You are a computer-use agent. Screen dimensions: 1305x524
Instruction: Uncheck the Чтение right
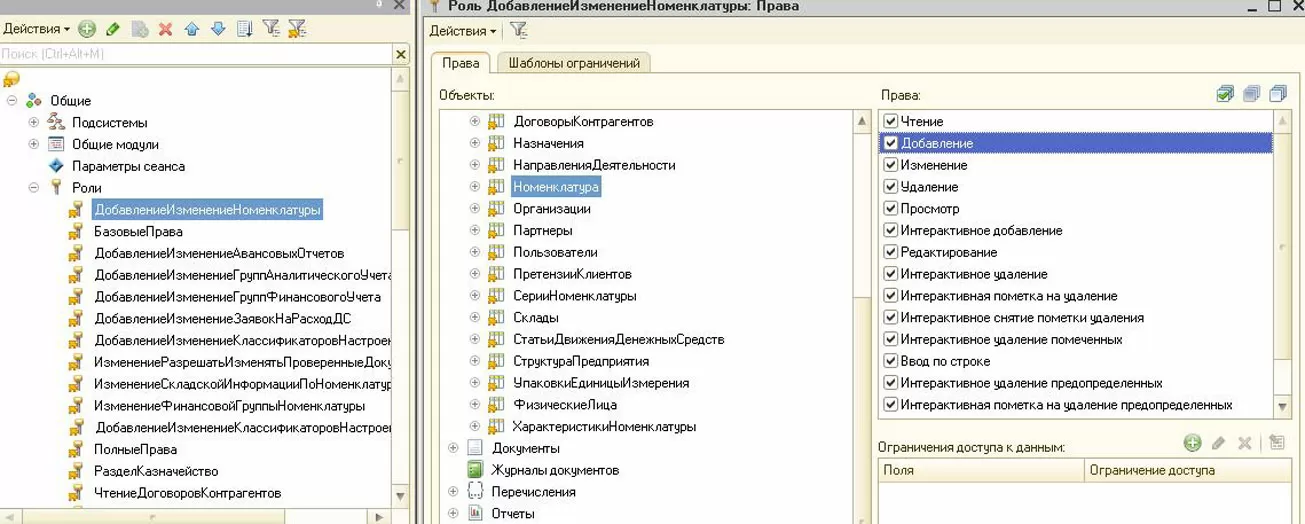pos(890,121)
